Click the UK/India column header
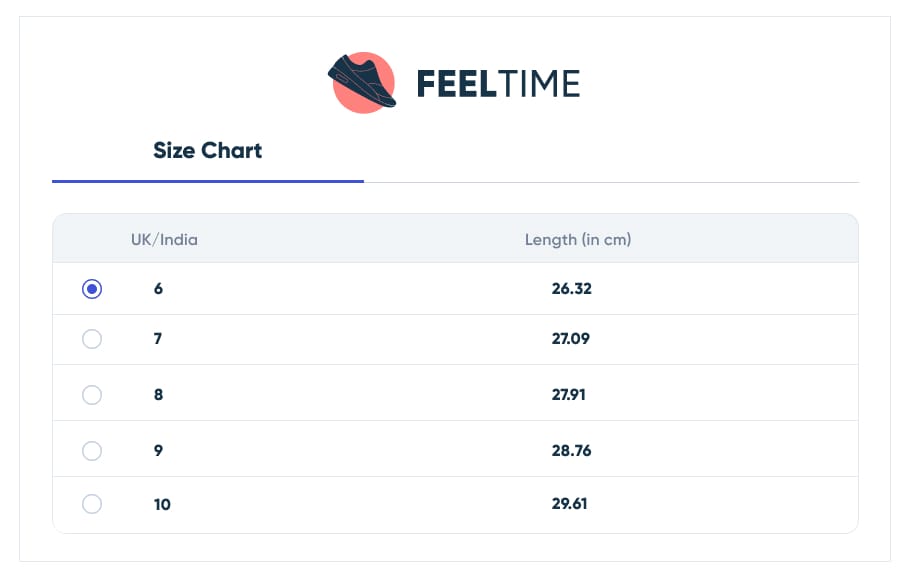The height and width of the screenshot is (581, 908). [x=164, y=240]
